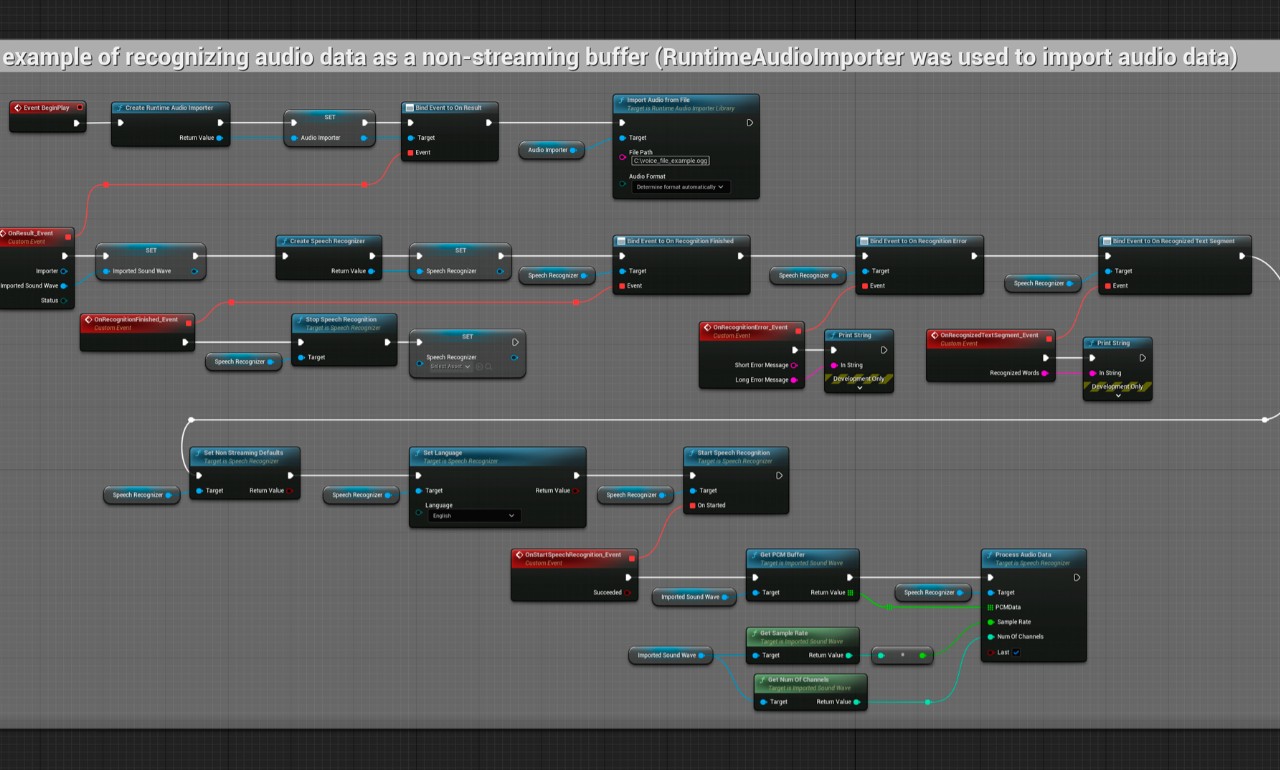1280x770 pixels.
Task: Click the SET Audio Importer node title
Action: [330, 117]
